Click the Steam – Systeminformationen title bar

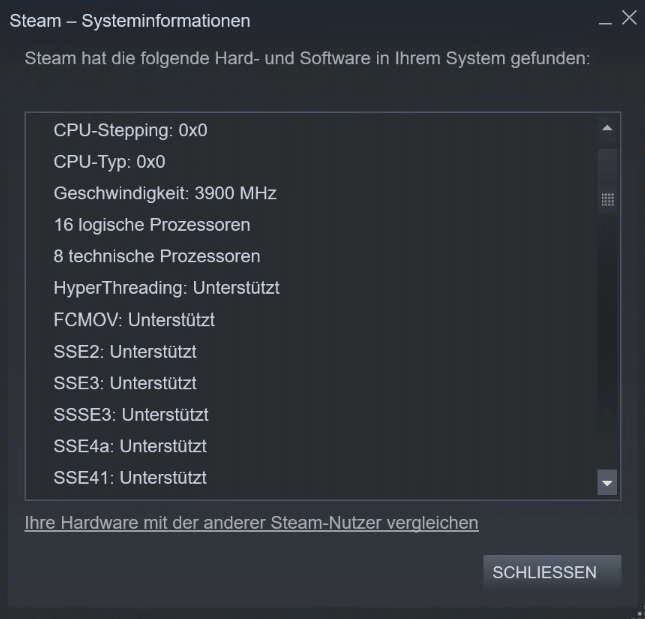[x=300, y=20]
